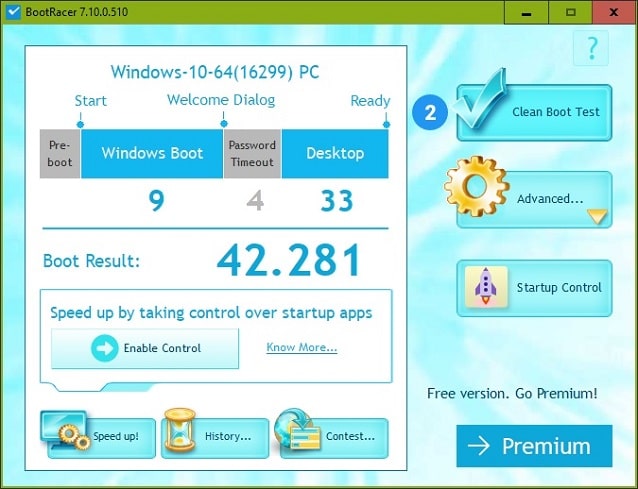Click the hourglass History icon
This screenshot has height=489, width=638.
coord(179,430)
